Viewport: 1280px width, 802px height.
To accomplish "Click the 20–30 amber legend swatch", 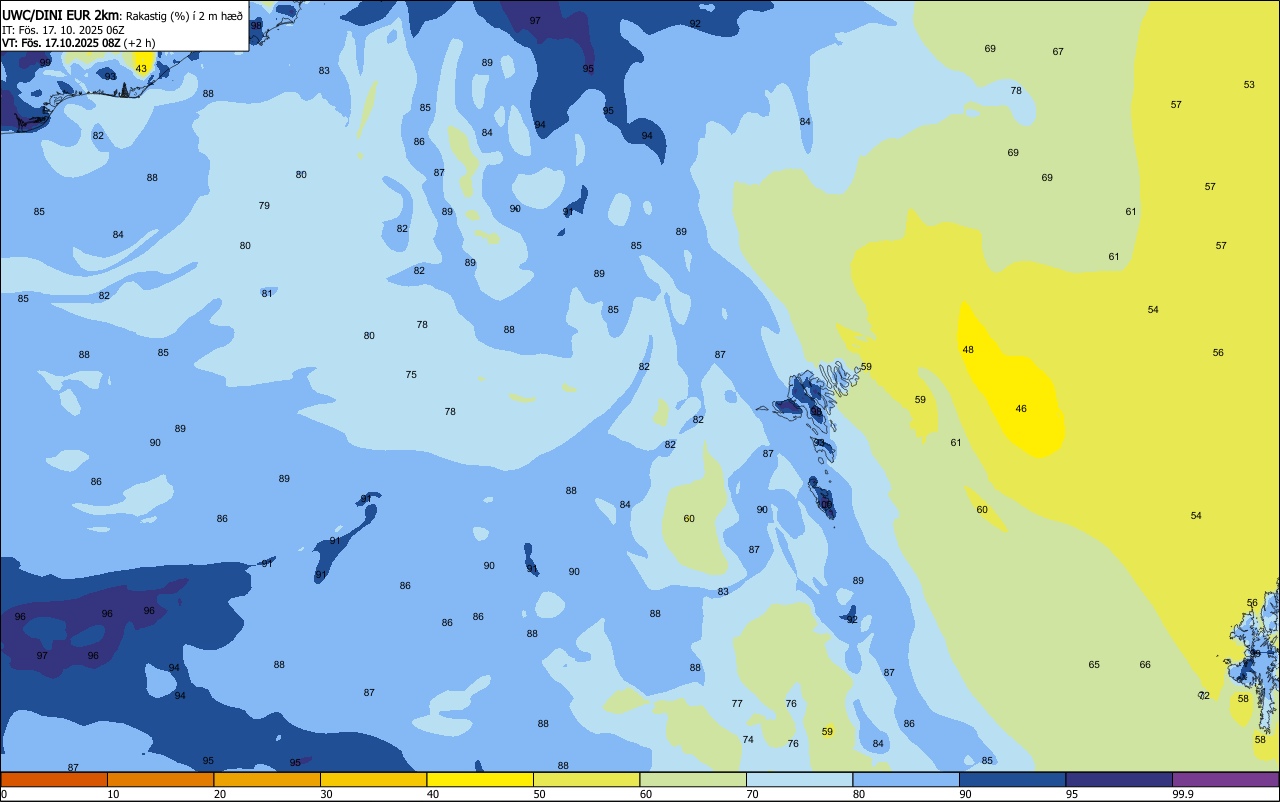I will pos(267,779).
